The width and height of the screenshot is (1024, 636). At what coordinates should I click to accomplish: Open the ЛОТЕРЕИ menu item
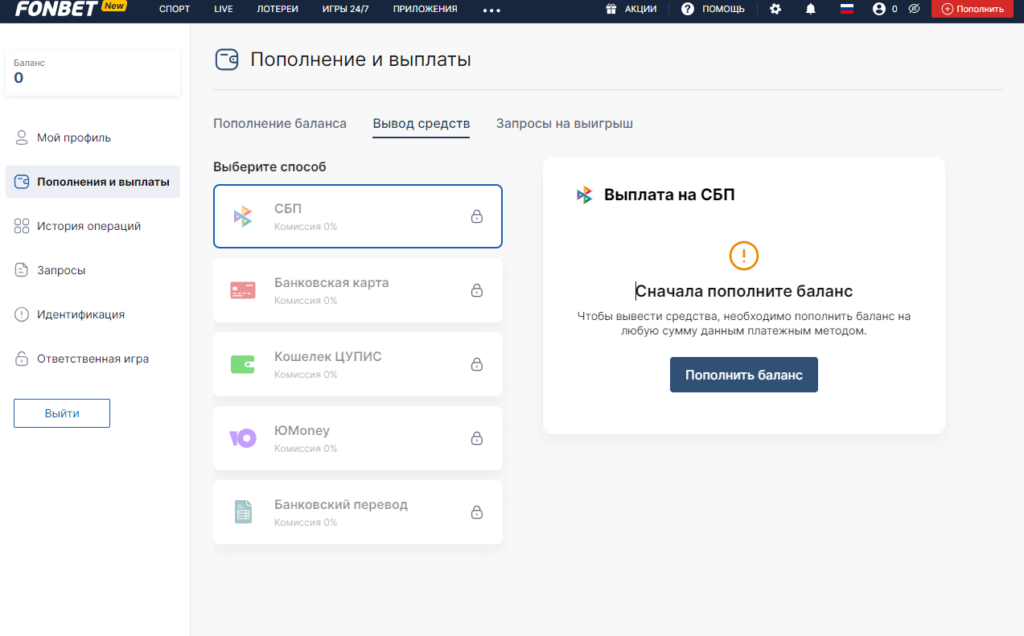click(278, 9)
